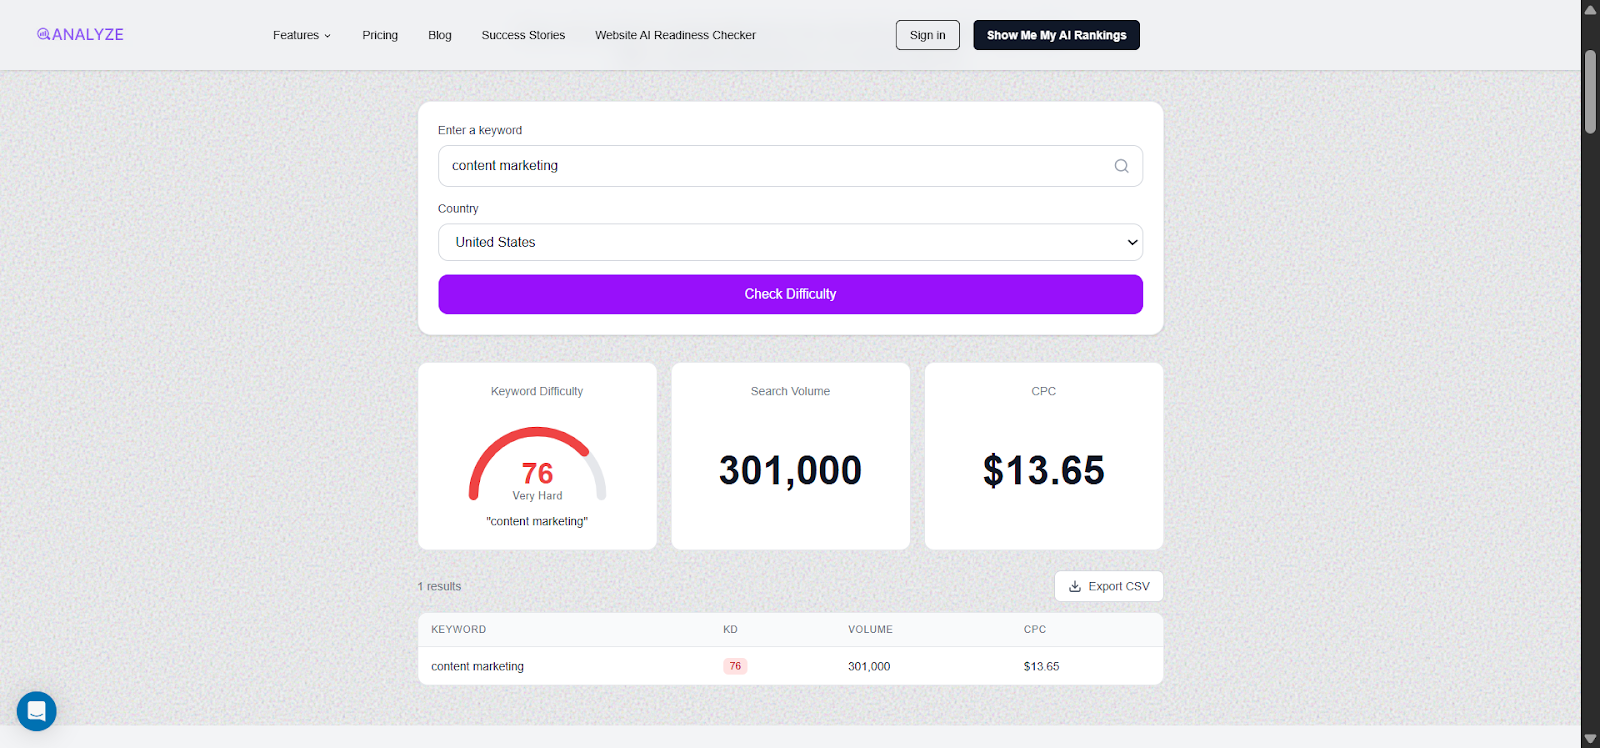The height and width of the screenshot is (748, 1600).
Task: Open the chat support widget
Action: pyautogui.click(x=37, y=711)
